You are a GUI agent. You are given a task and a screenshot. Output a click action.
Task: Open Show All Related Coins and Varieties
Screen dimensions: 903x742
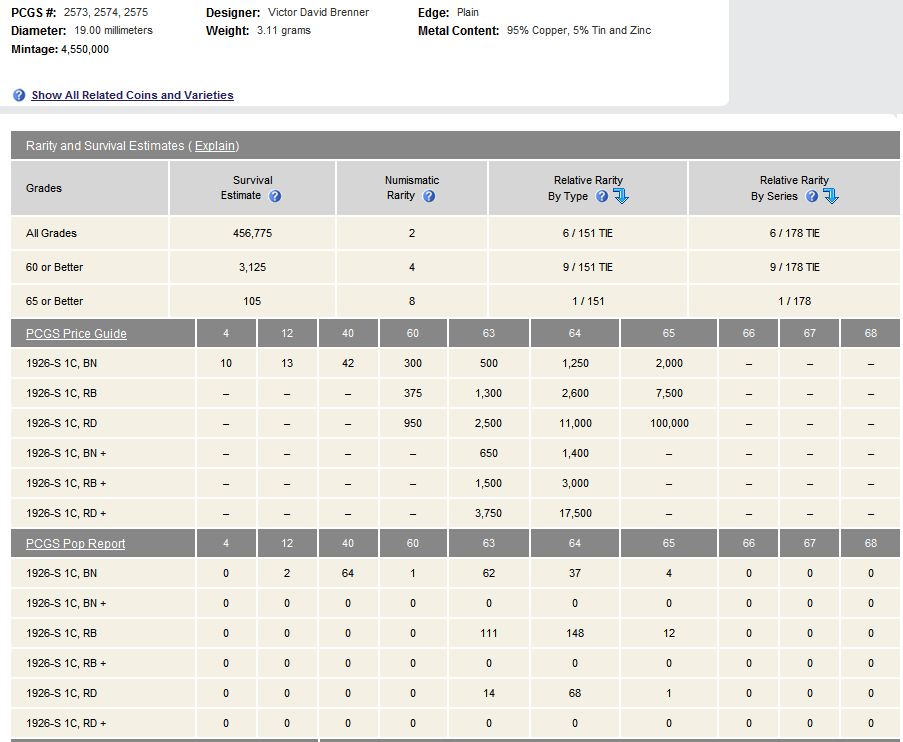(x=132, y=95)
